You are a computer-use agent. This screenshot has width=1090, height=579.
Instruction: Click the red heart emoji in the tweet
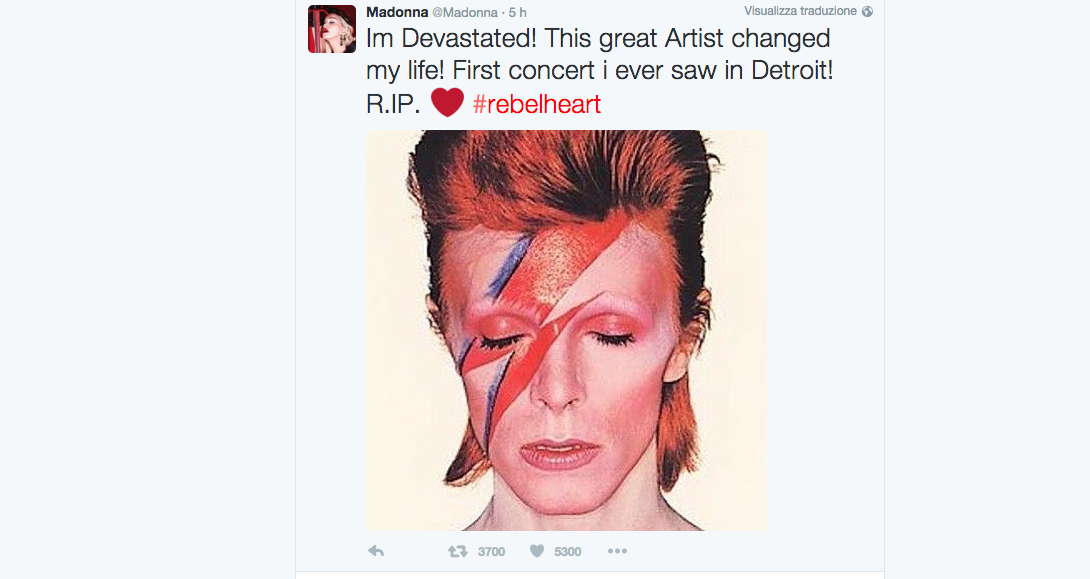pos(447,103)
